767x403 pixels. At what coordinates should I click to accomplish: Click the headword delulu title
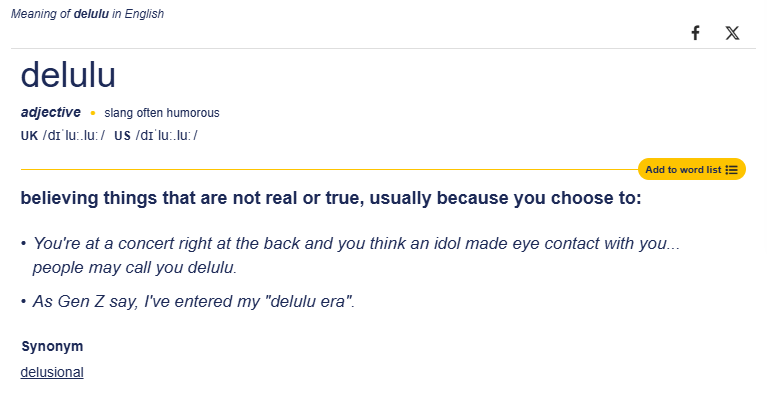pyautogui.click(x=68, y=76)
